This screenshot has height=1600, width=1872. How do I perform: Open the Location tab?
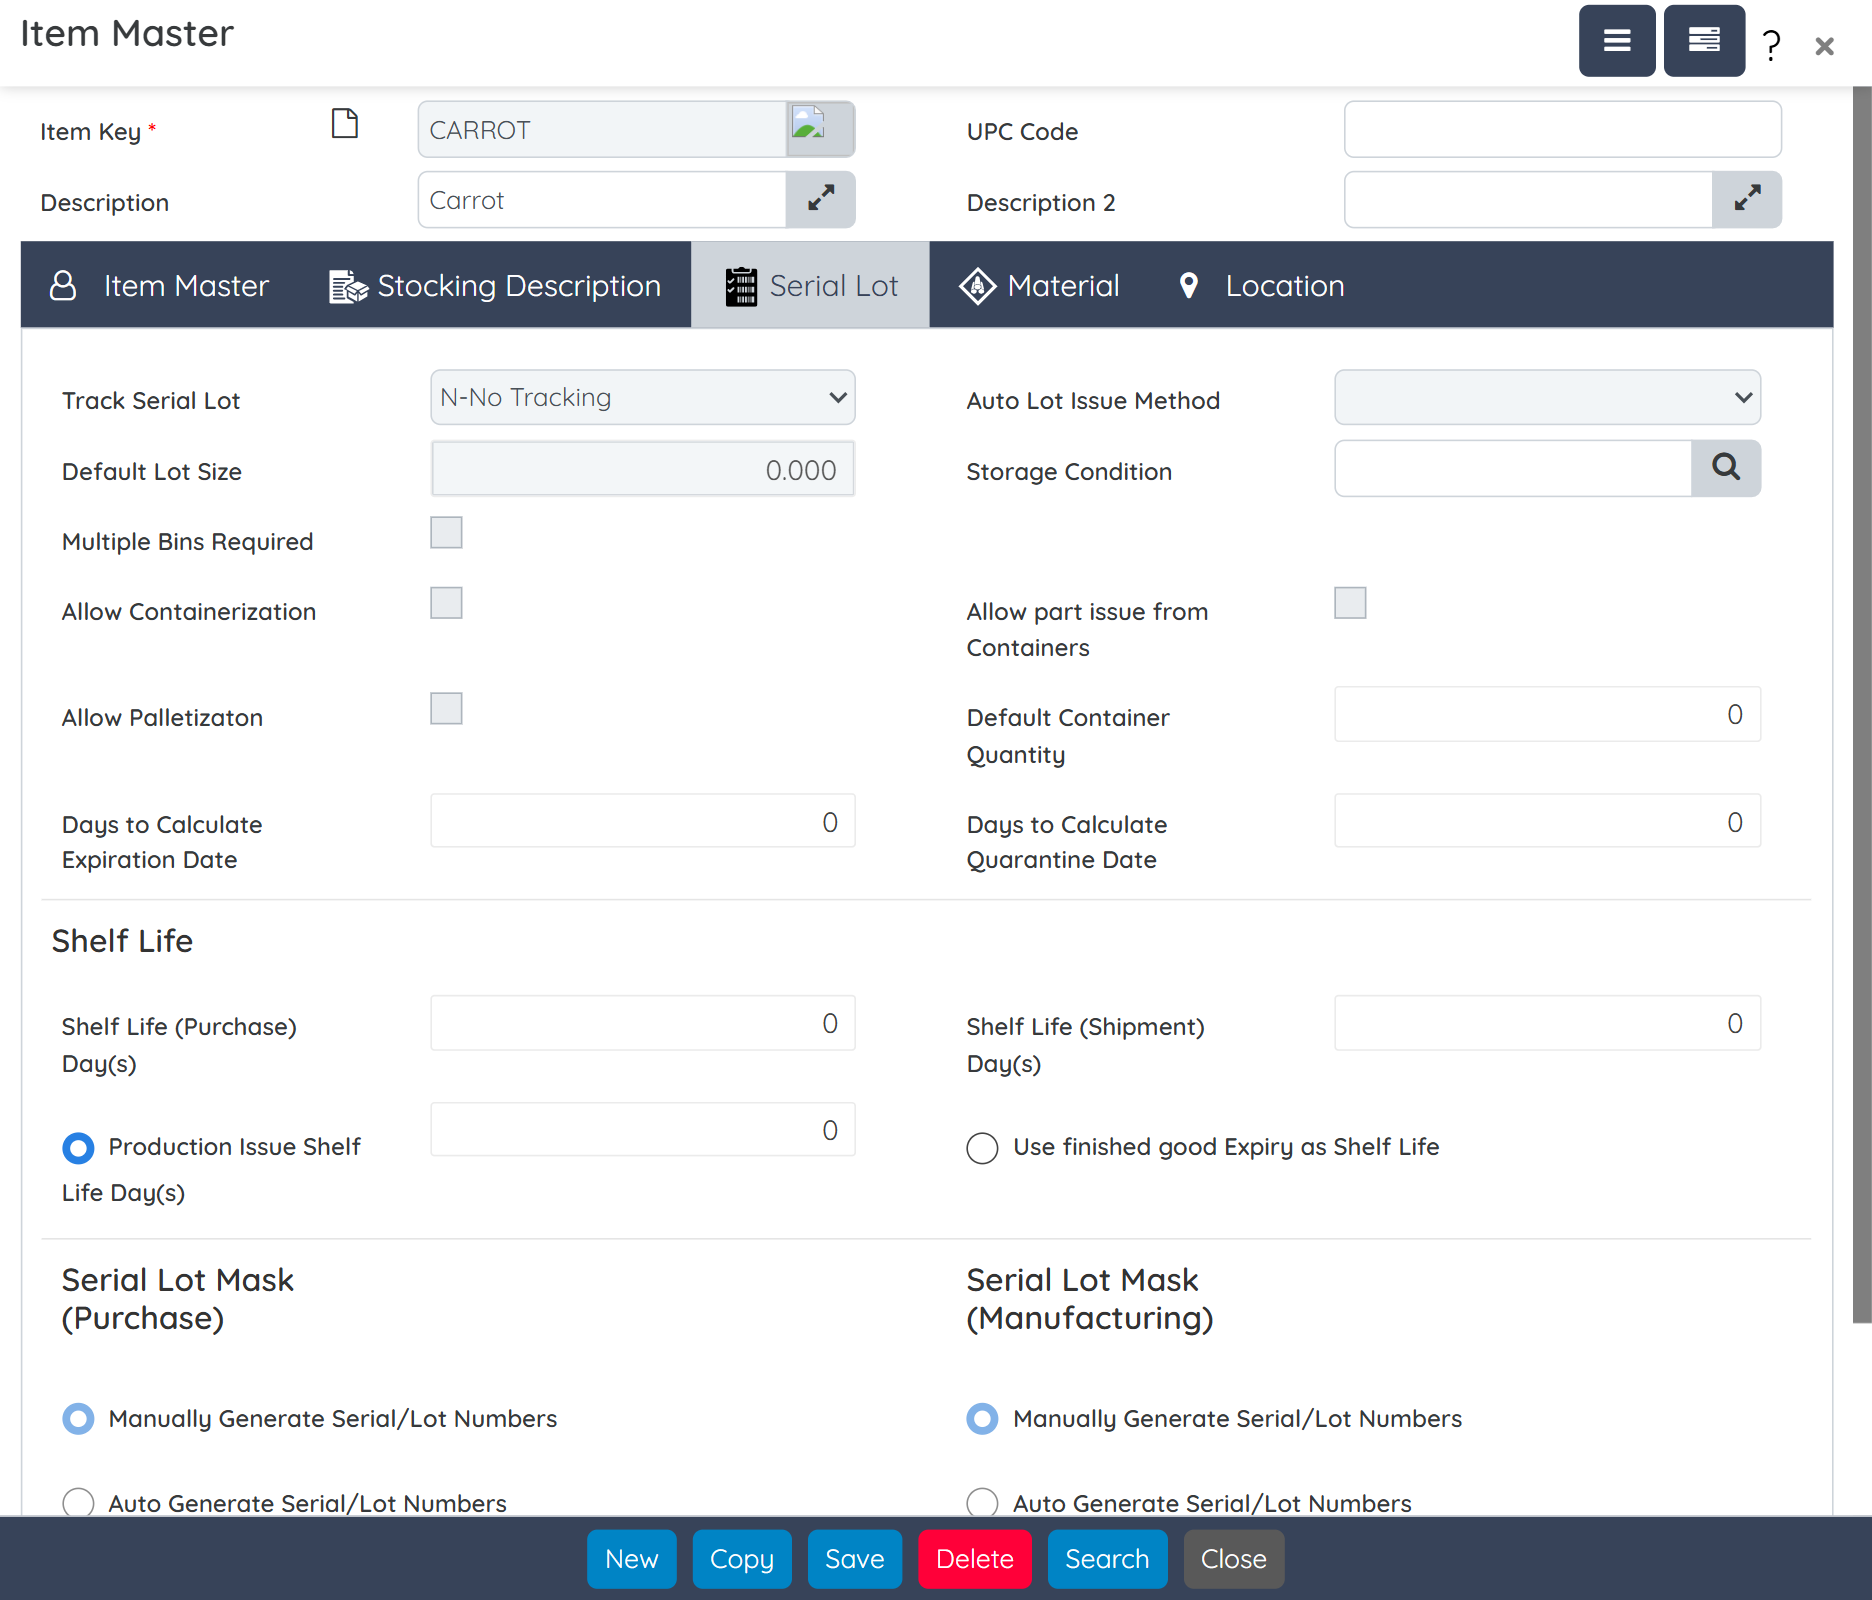(1261, 285)
